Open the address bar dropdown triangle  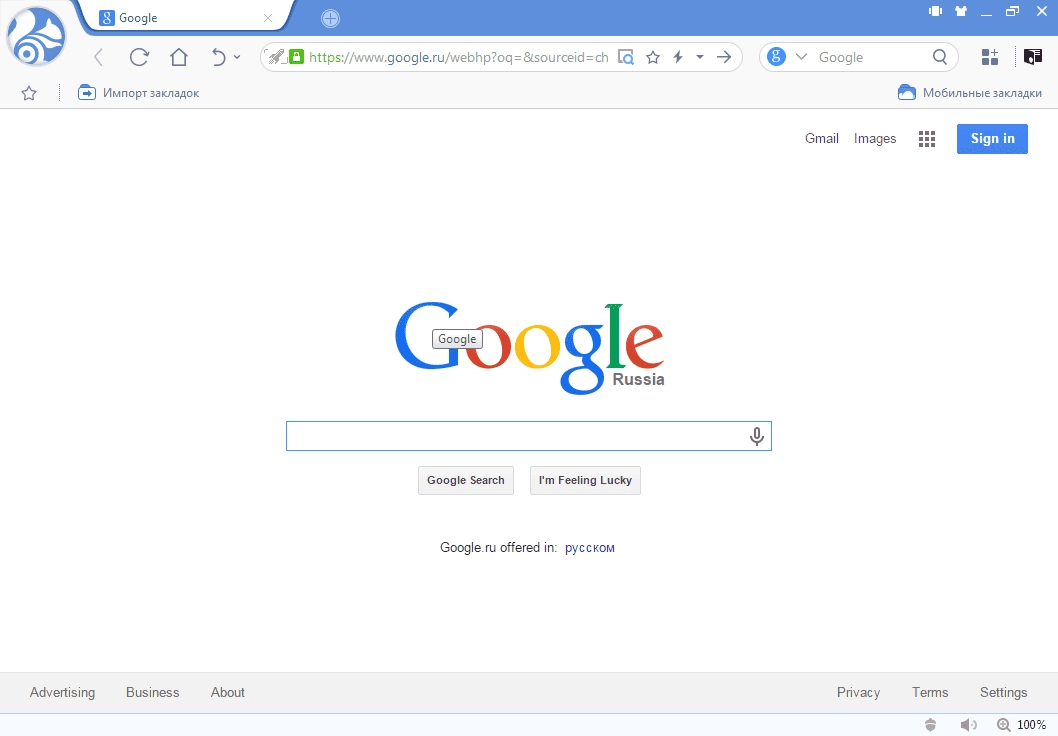click(x=700, y=57)
